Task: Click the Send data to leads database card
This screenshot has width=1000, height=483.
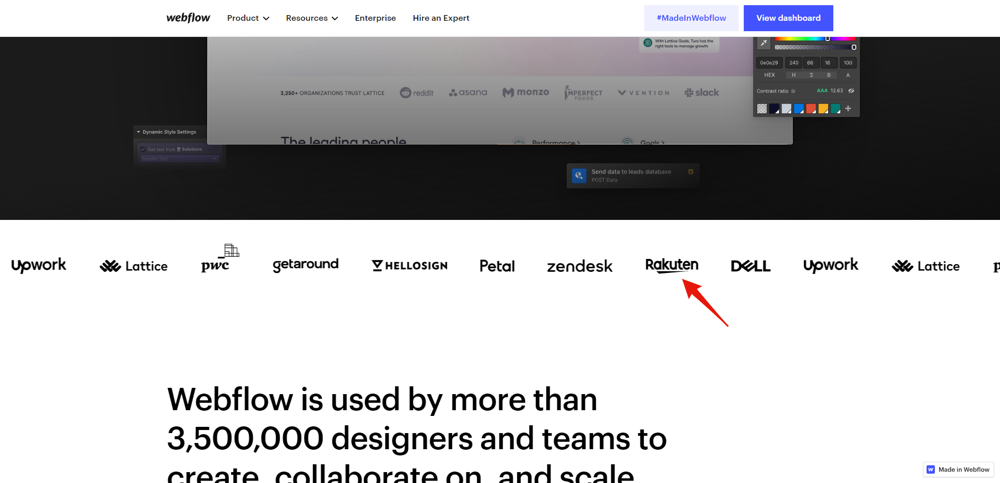Action: pyautogui.click(x=633, y=176)
